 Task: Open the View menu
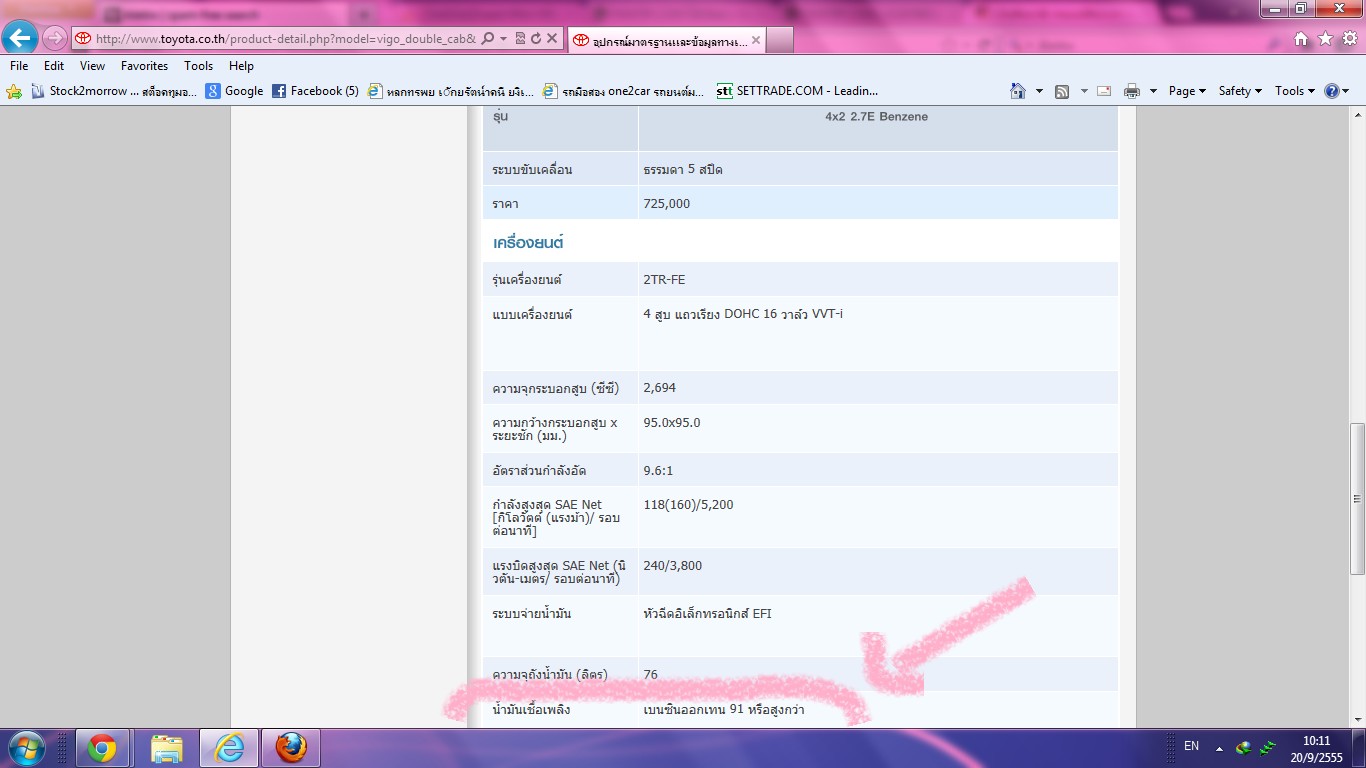coord(92,66)
